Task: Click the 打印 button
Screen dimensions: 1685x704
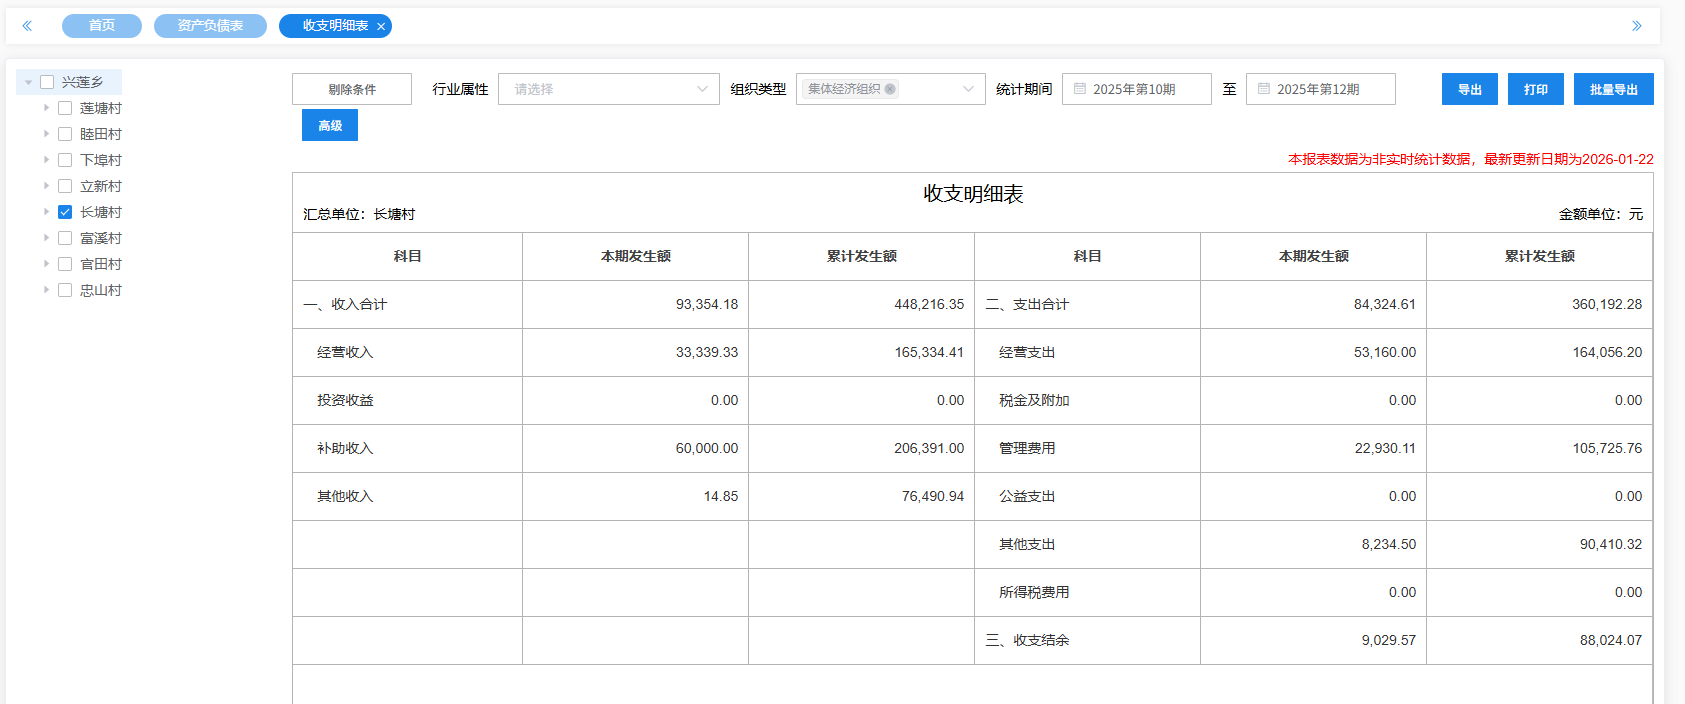Action: pos(1535,89)
